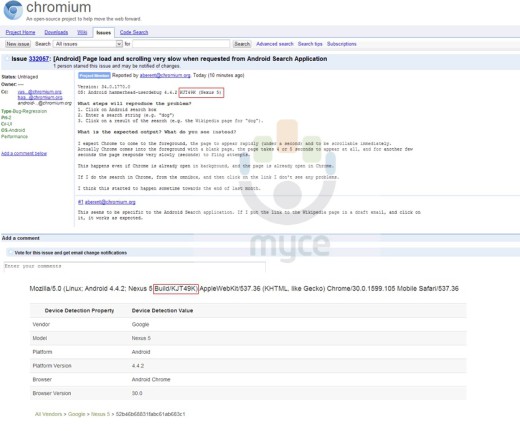Click Add a comment below link
The width and height of the screenshot is (520, 431).
(x=24, y=153)
